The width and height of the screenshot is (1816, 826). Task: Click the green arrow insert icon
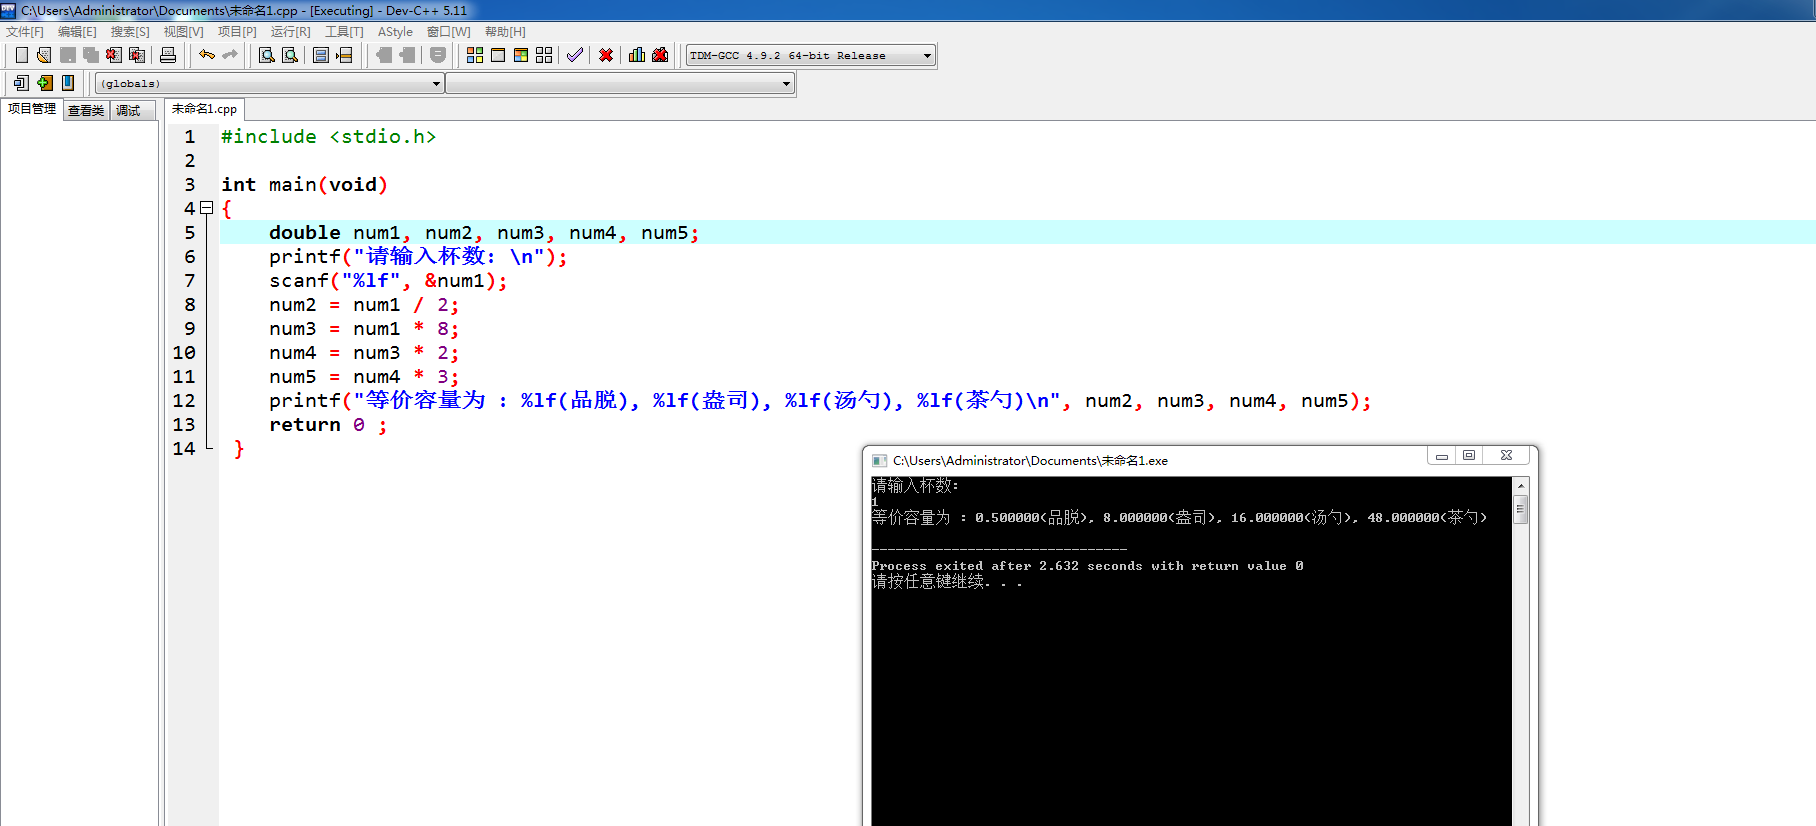[x=45, y=83]
